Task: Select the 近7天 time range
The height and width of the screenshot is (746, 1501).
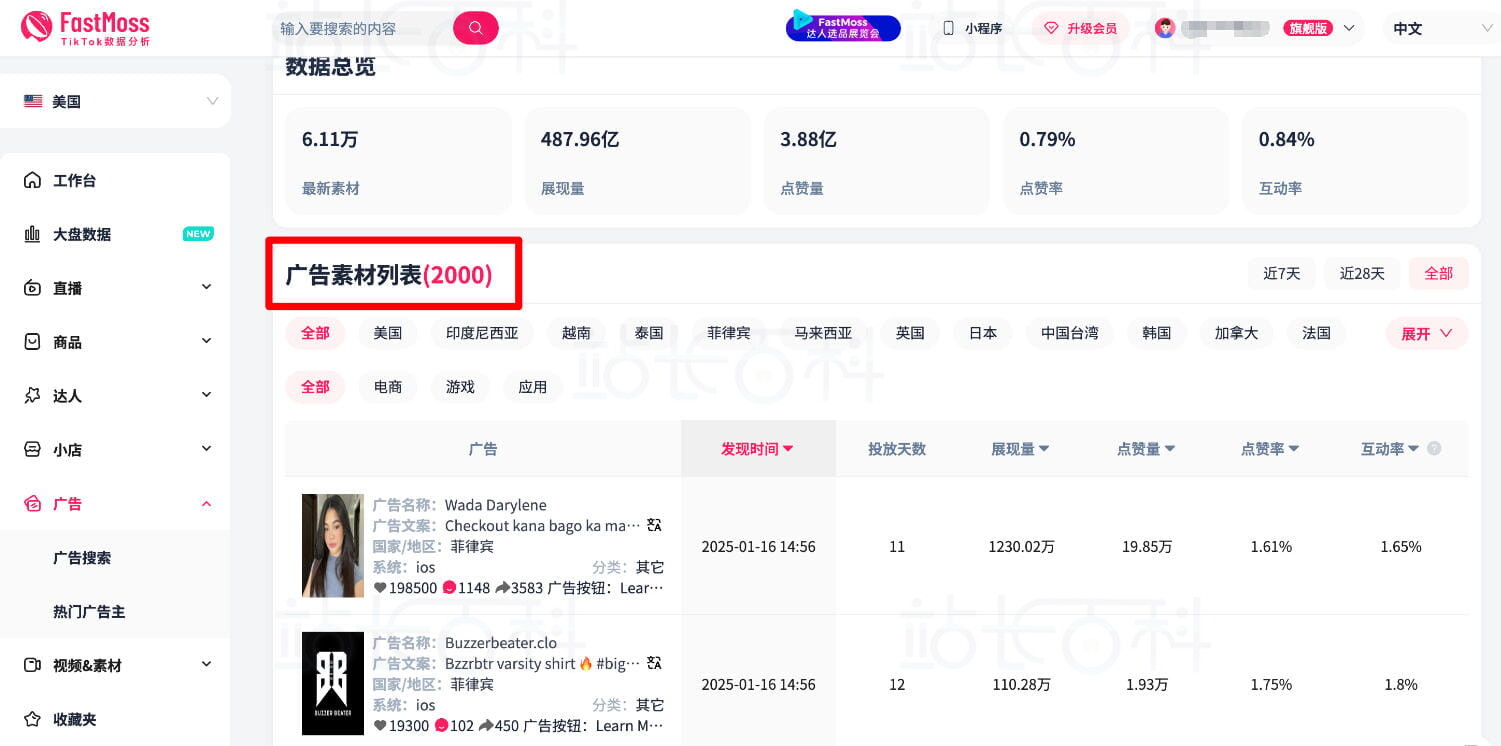Action: (1282, 273)
